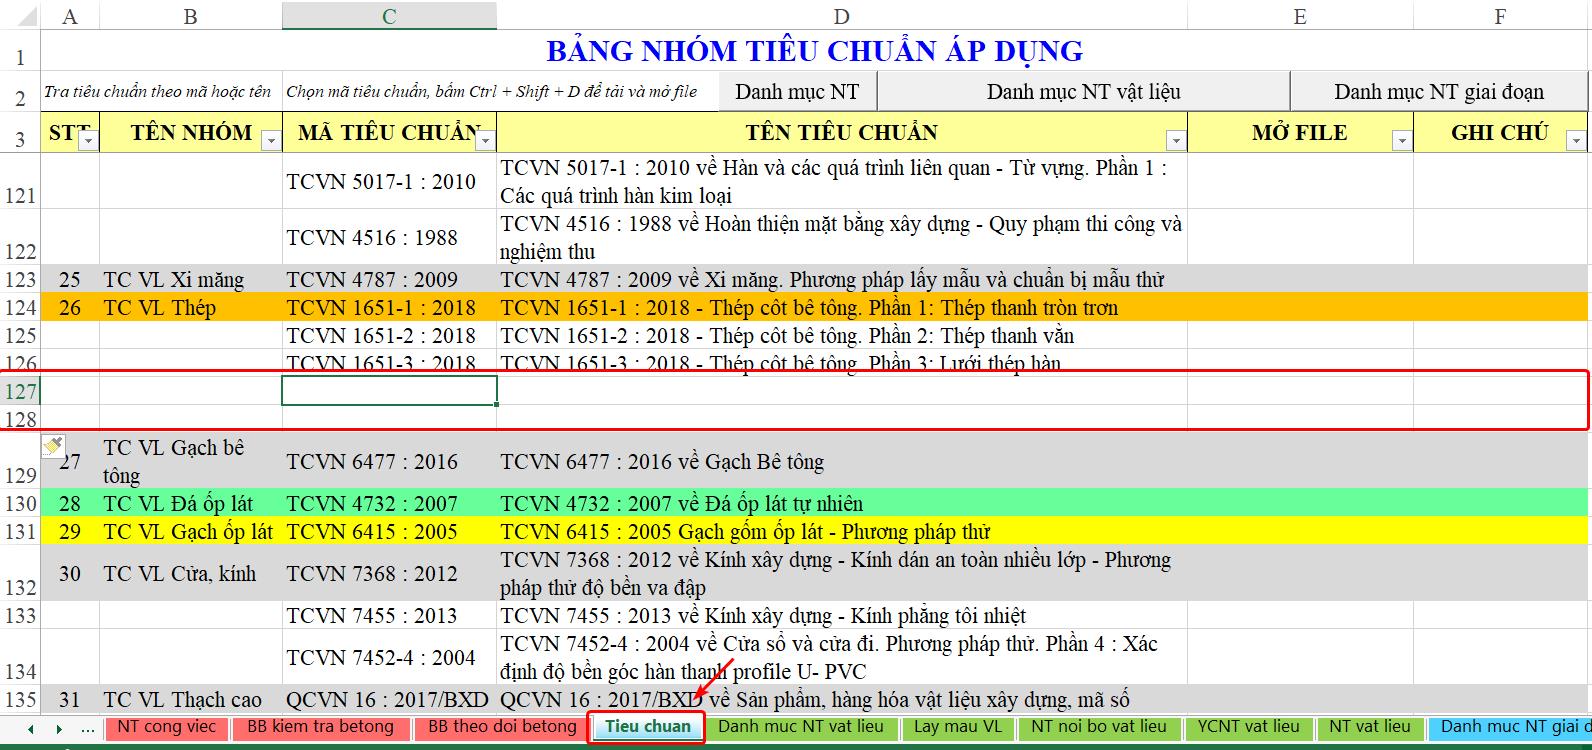This screenshot has width=1592, height=750.
Task: Open the BB kiem tra betong tab
Action: point(320,727)
